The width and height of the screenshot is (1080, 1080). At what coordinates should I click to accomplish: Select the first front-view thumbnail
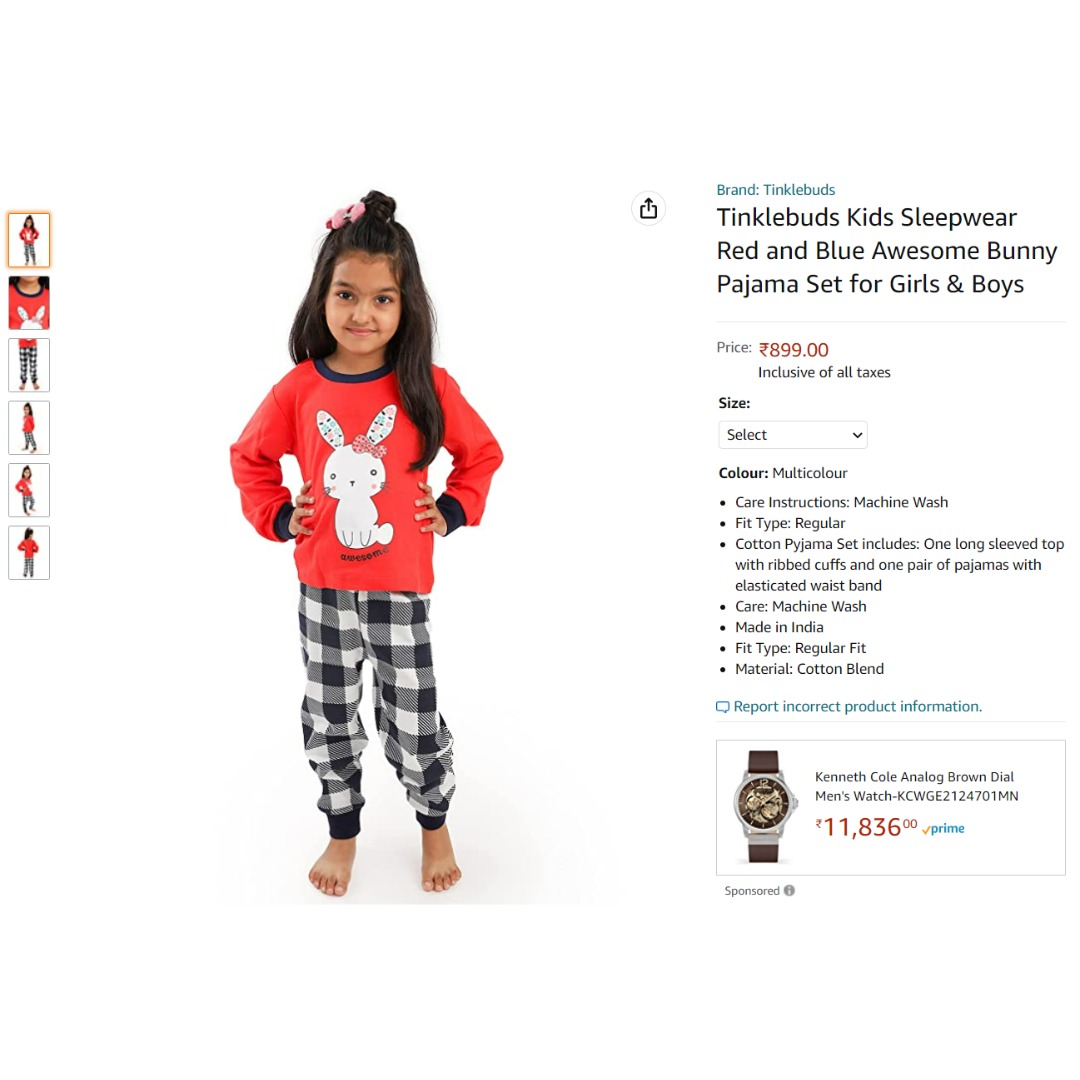coord(29,240)
